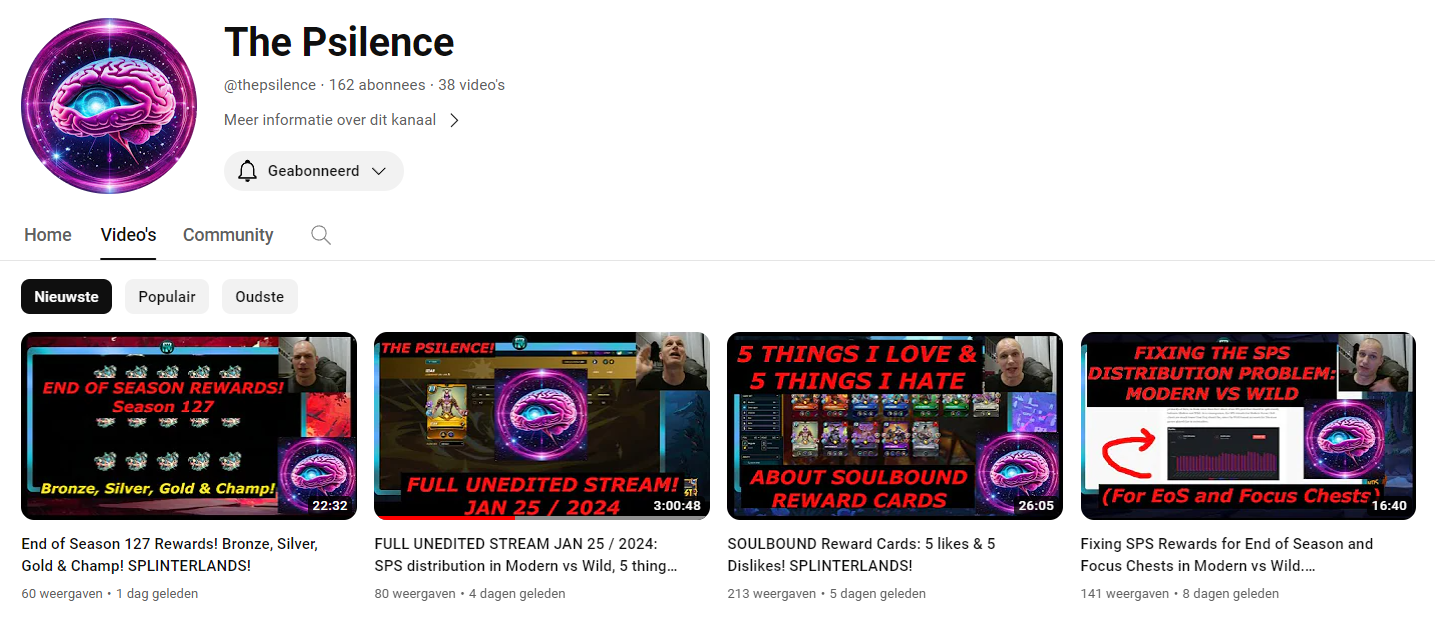This screenshot has width=1435, height=623.
Task: Open Meer informatie over dit kanaal
Action: [x=330, y=120]
